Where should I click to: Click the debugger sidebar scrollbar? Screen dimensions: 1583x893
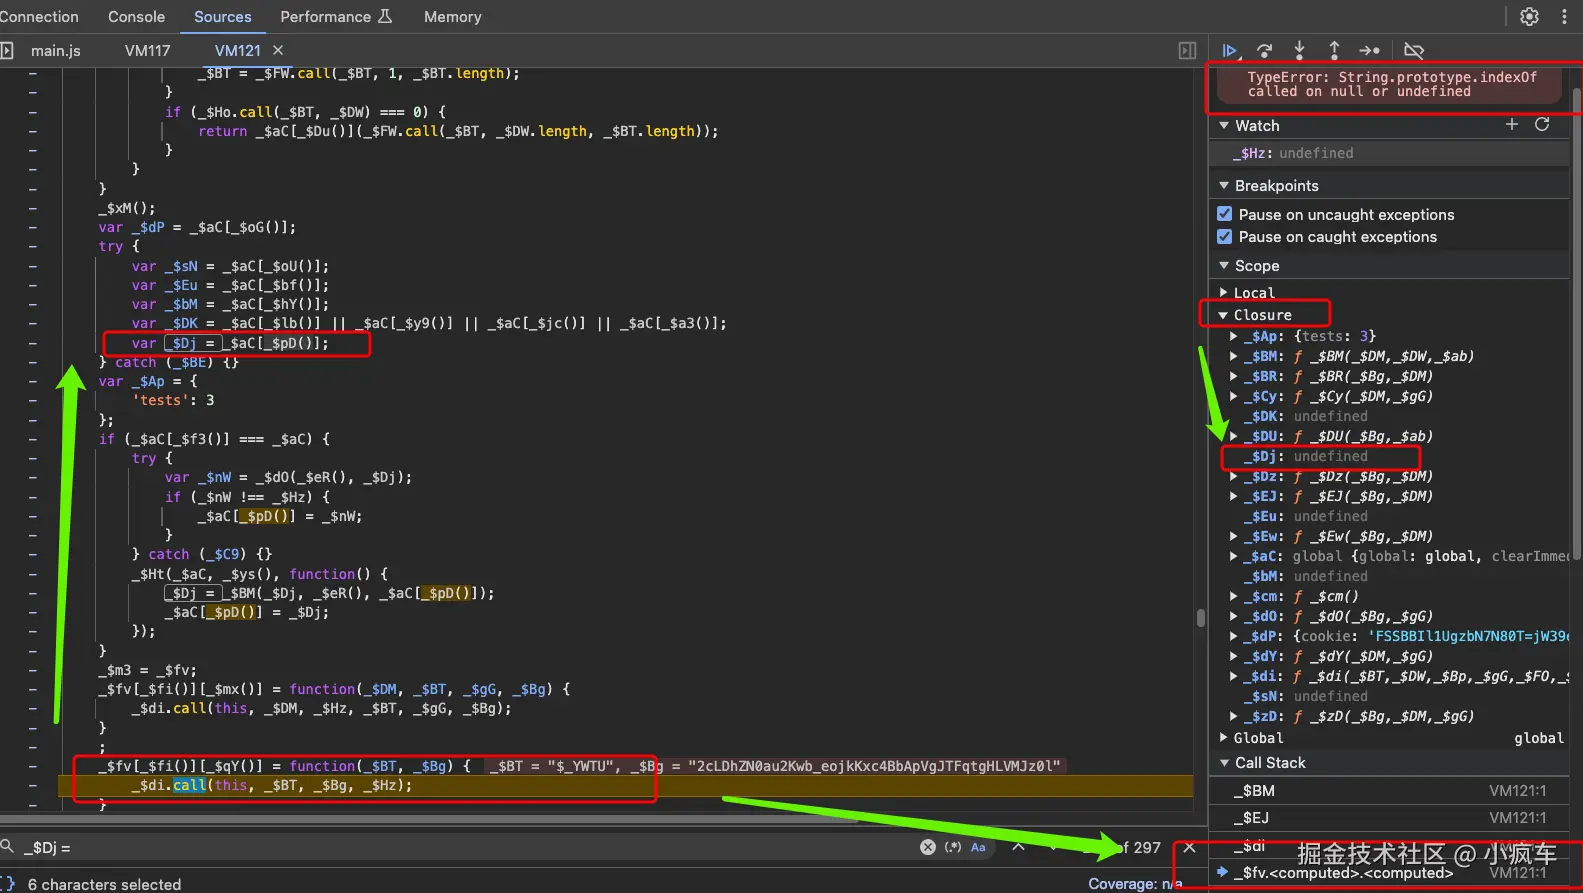(1577, 325)
